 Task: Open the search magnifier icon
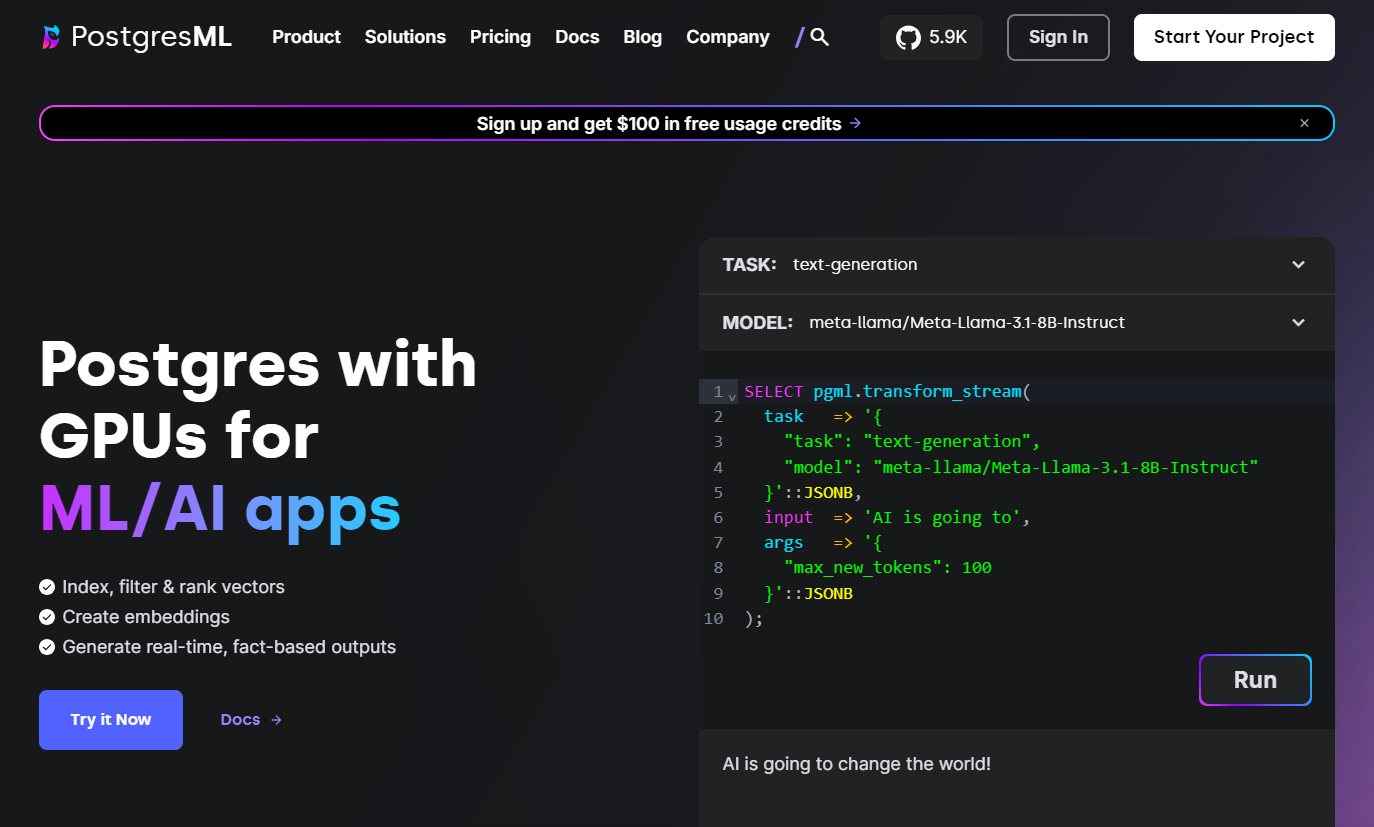(820, 37)
